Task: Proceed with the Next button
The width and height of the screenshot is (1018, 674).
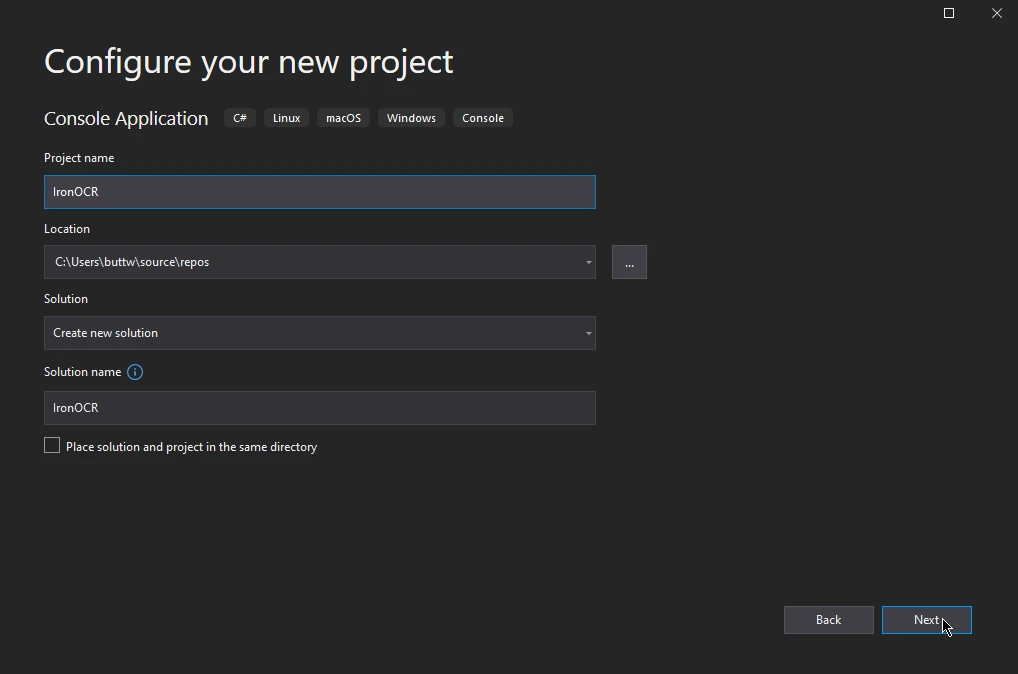Action: (x=926, y=620)
